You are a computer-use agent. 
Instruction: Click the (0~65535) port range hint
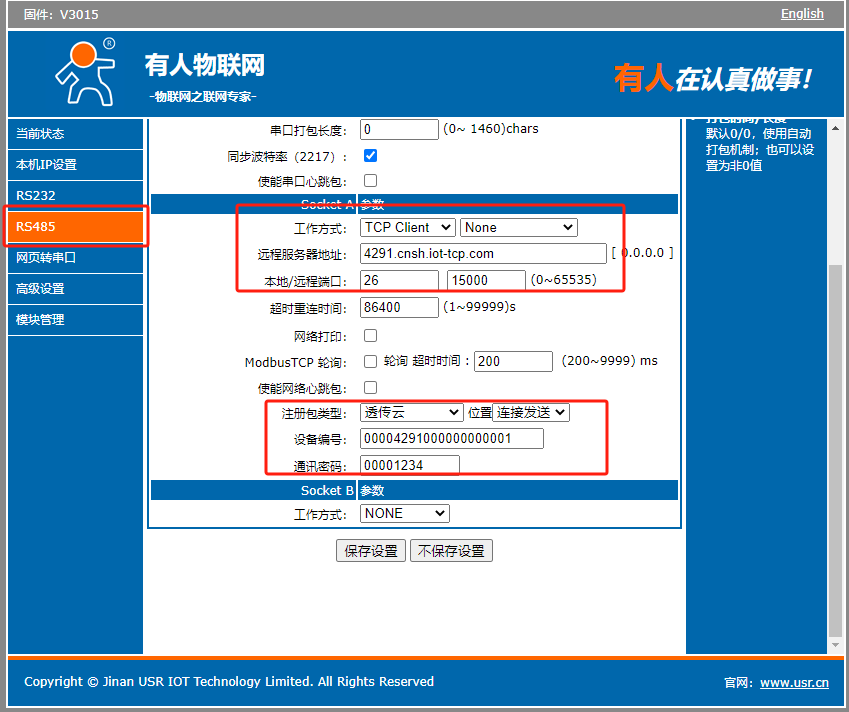(x=564, y=280)
